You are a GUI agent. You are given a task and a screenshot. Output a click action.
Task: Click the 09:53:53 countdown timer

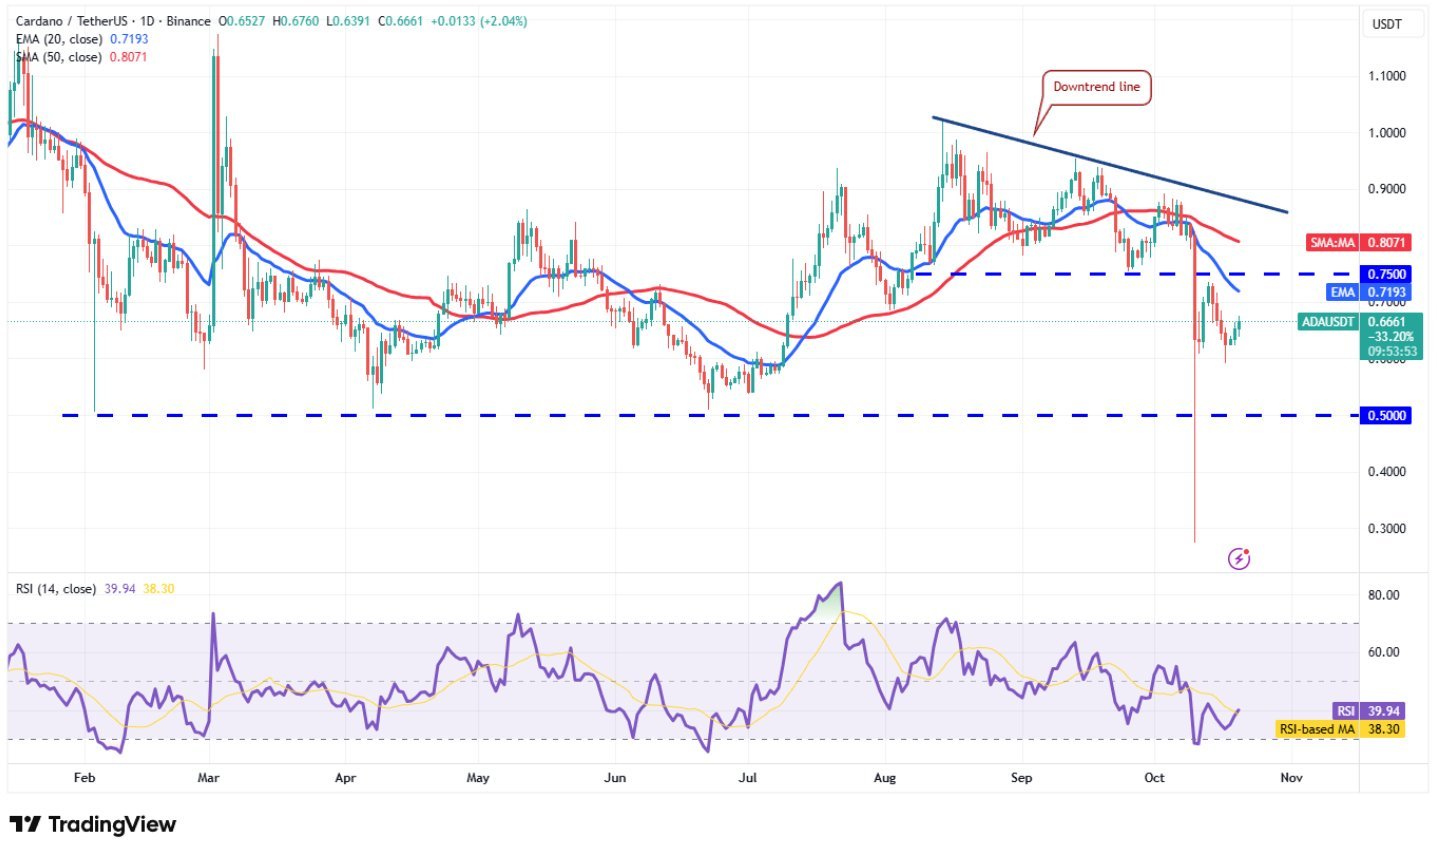[1390, 351]
